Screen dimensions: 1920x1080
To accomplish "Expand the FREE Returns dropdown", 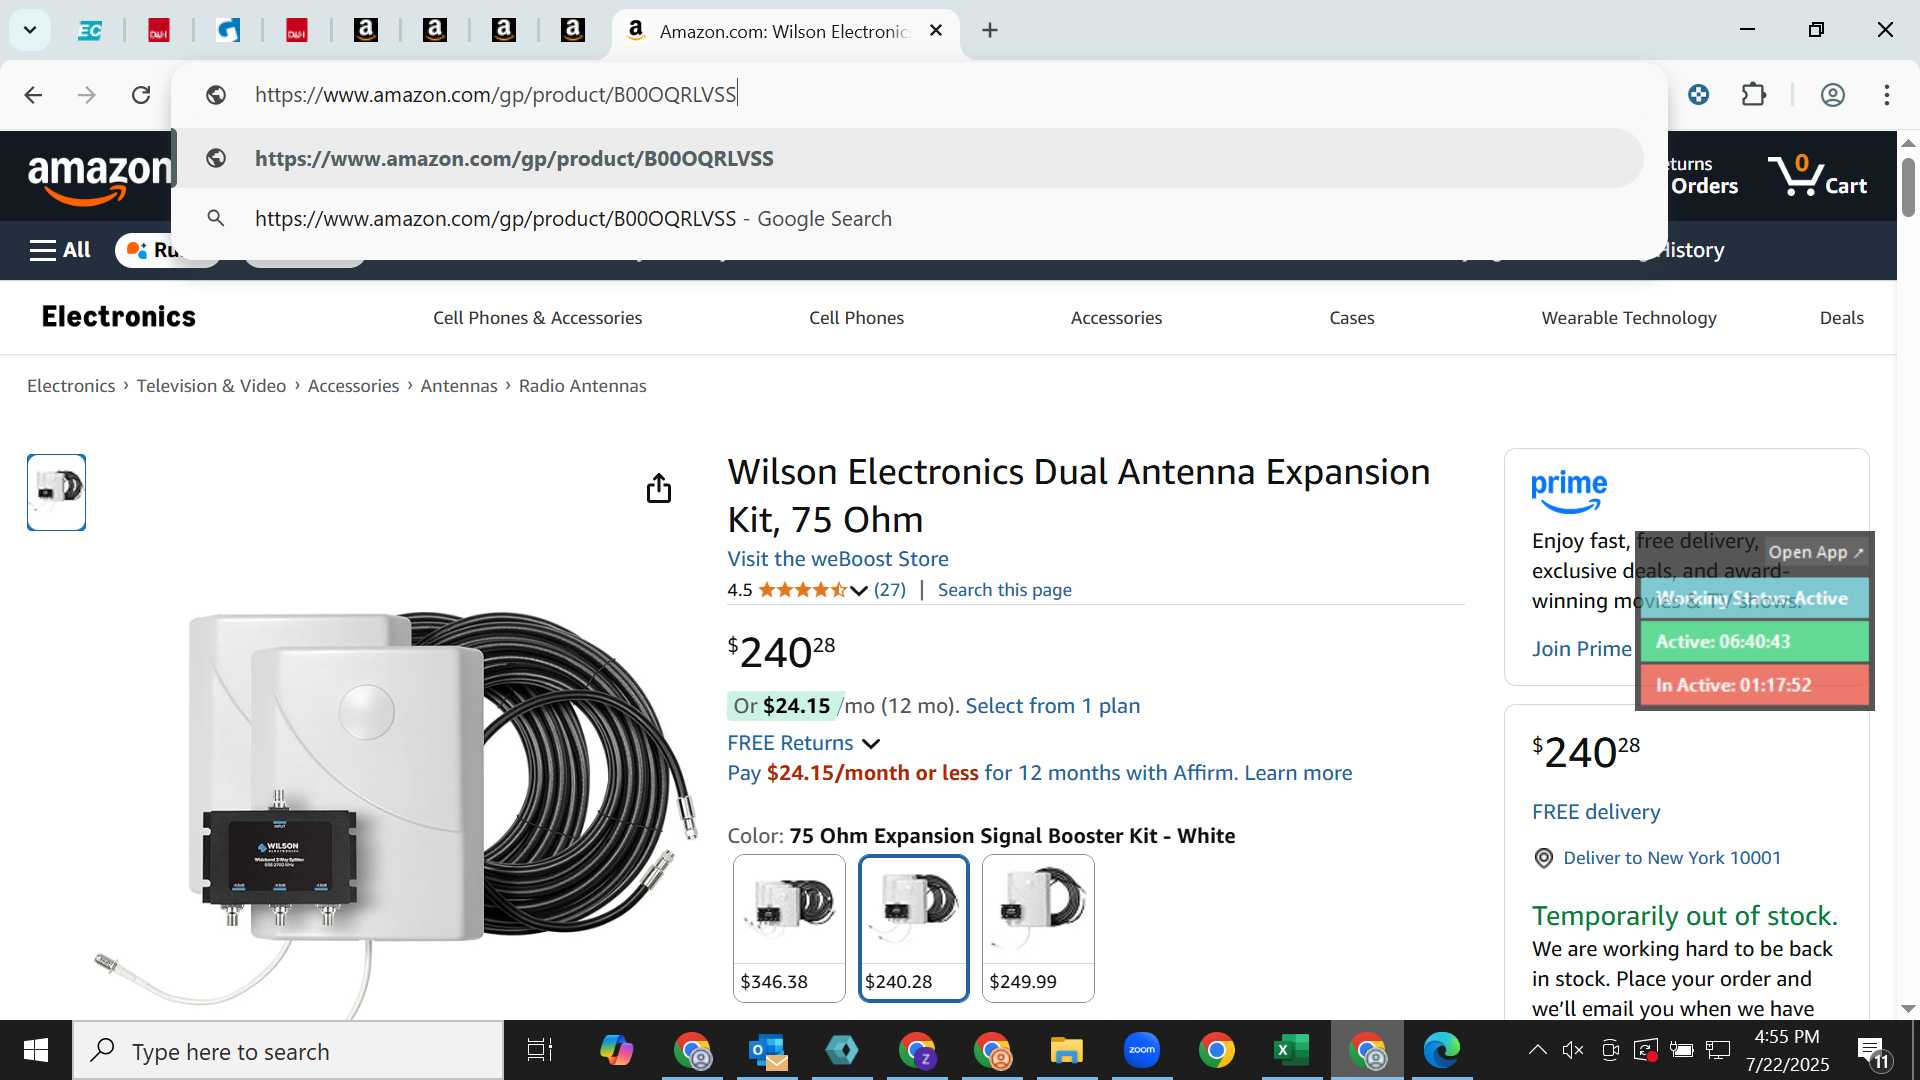I will tap(803, 743).
